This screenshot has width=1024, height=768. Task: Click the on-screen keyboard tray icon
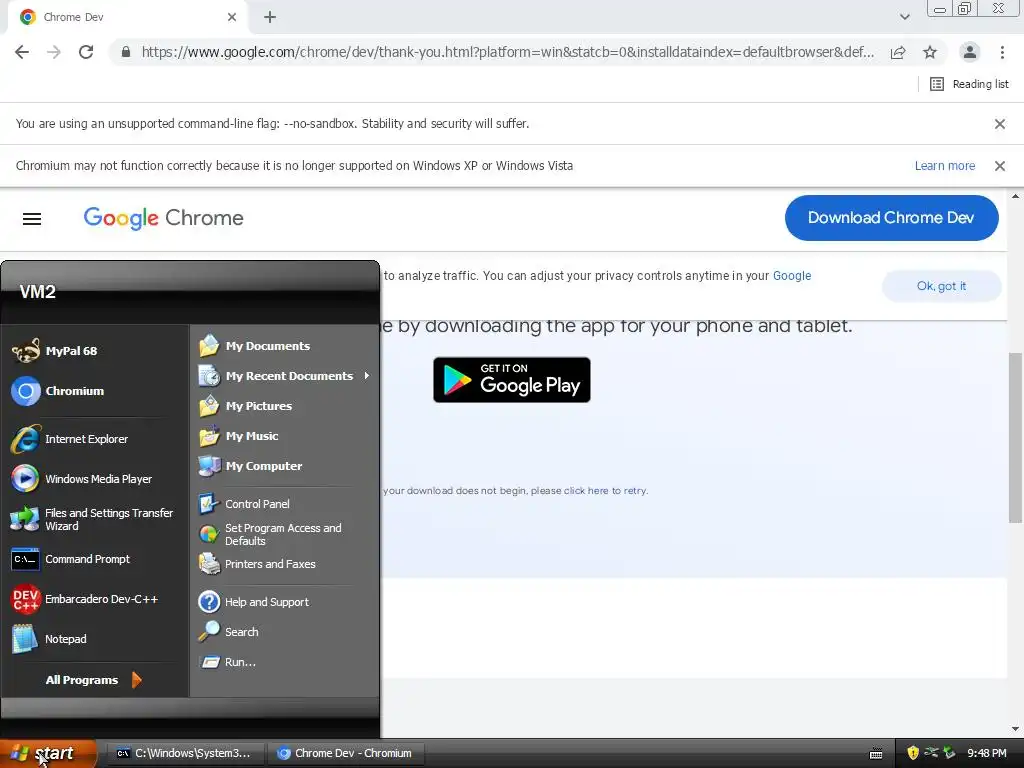coord(876,754)
